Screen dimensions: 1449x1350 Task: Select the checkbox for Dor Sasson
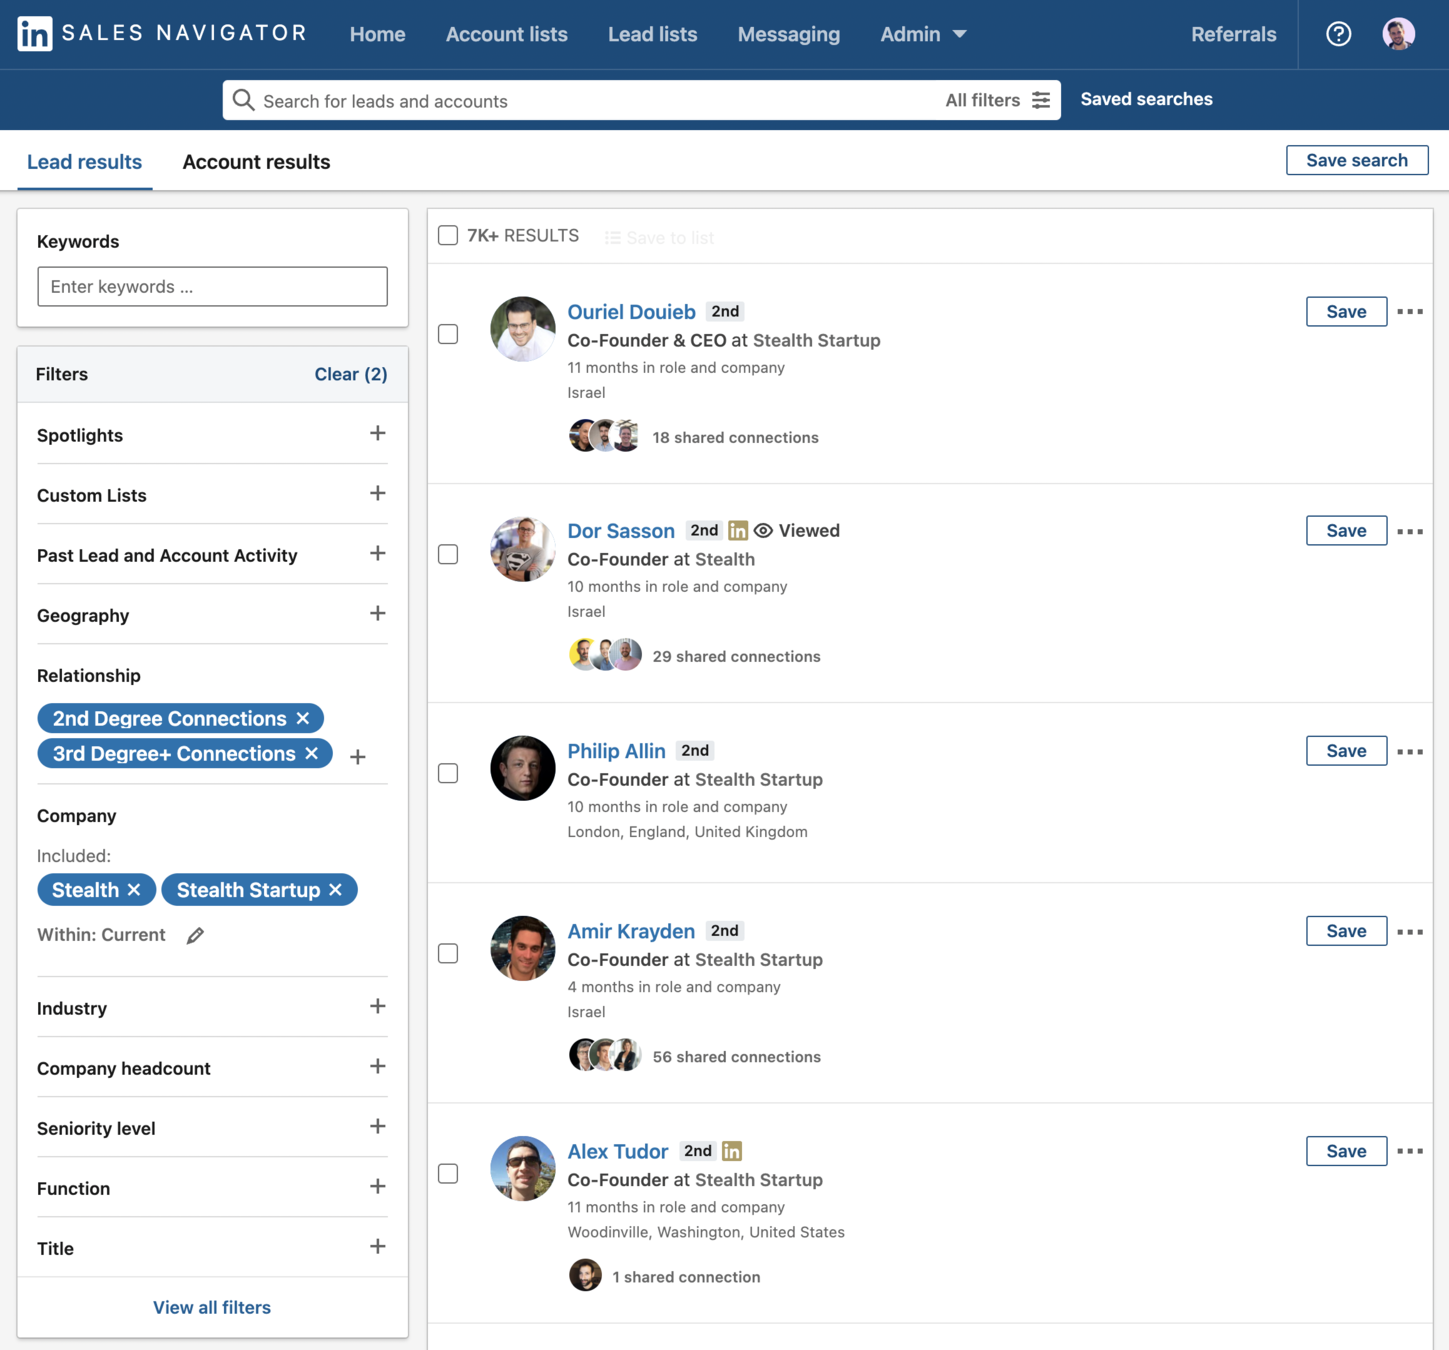click(x=448, y=554)
